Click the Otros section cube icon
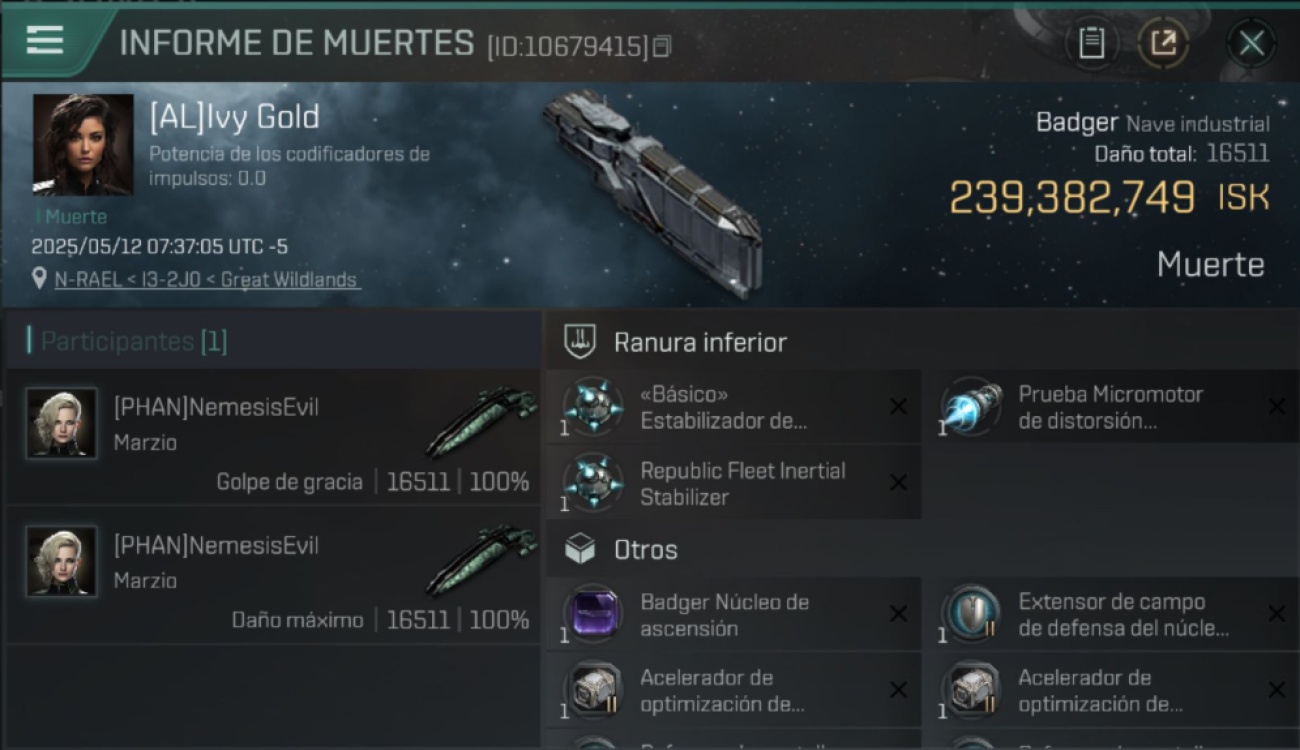This screenshot has width=1300, height=750. click(580, 549)
